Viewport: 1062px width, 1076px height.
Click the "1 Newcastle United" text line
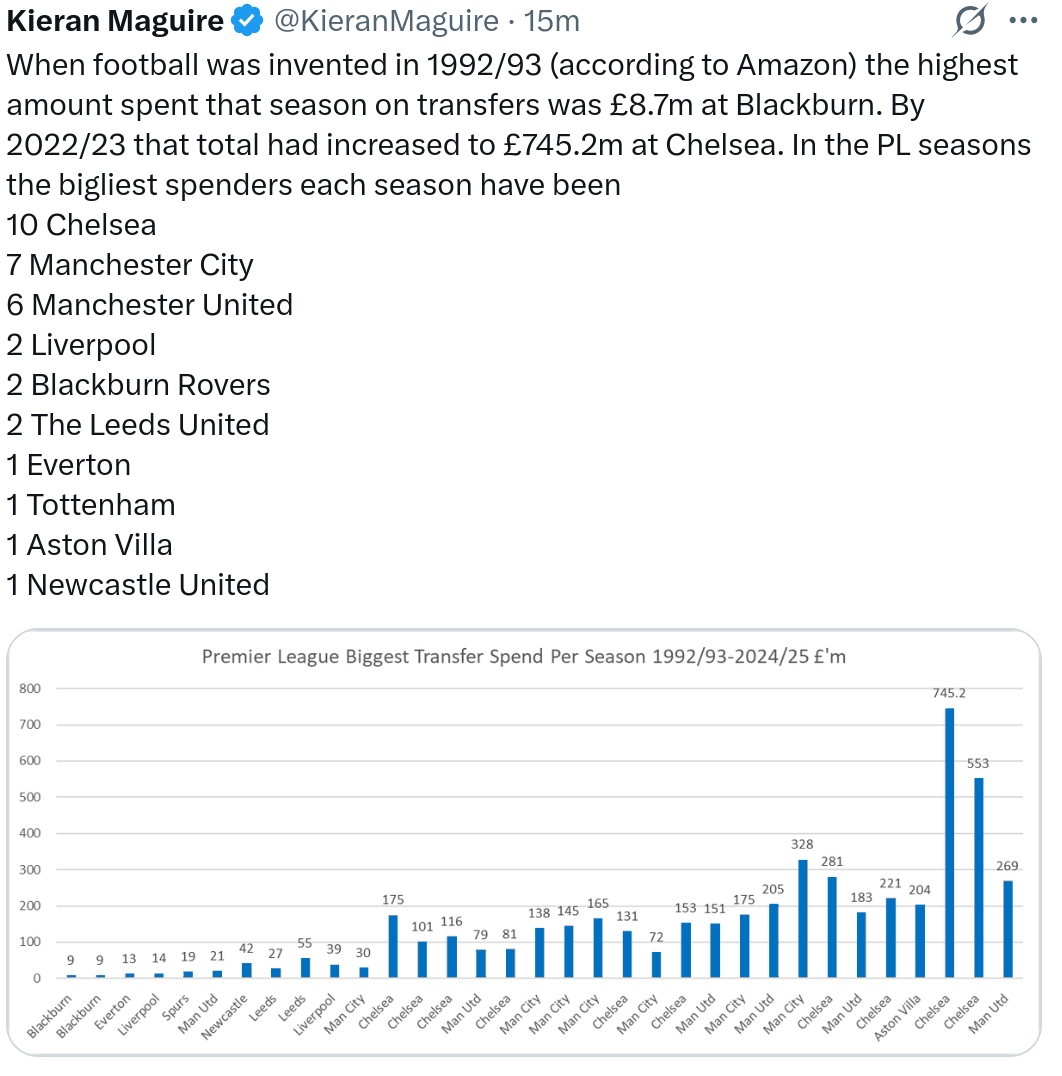138,585
